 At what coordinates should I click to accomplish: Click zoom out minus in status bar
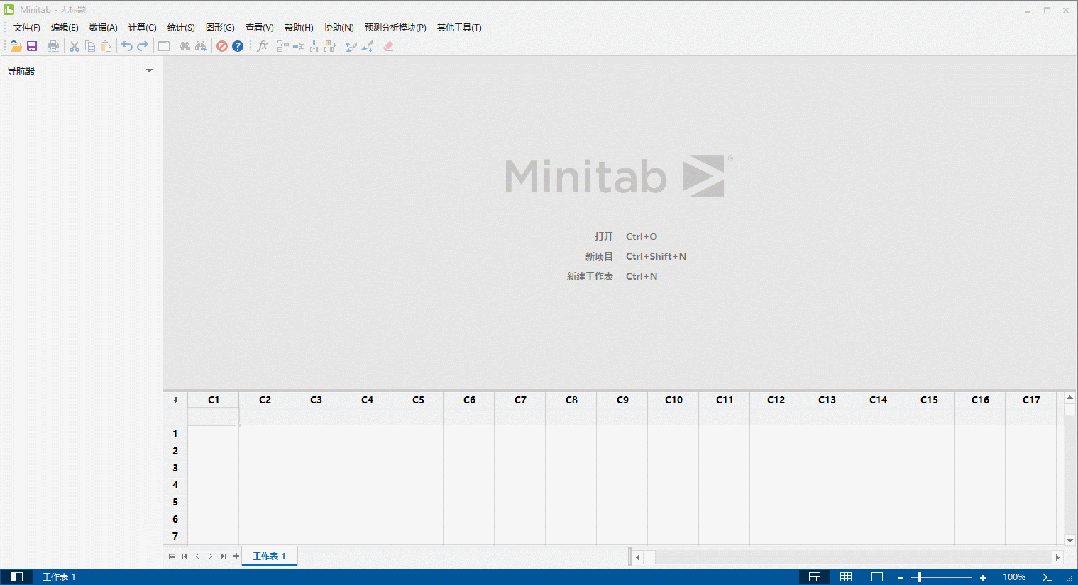point(900,577)
